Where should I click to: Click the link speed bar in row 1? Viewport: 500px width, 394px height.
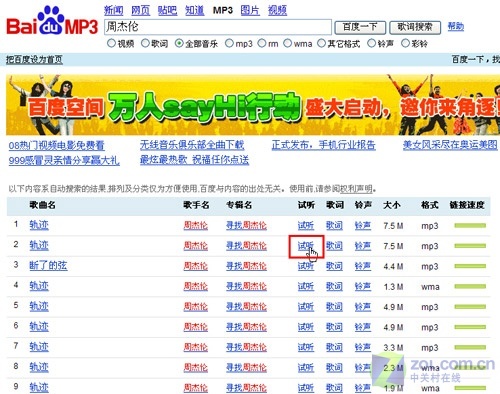[470, 226]
